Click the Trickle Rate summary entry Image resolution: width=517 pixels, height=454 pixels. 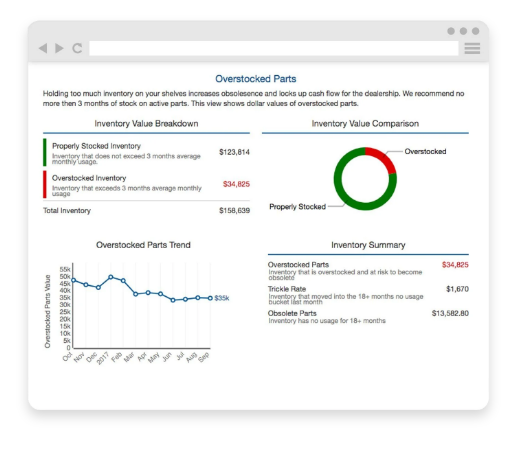click(368, 295)
